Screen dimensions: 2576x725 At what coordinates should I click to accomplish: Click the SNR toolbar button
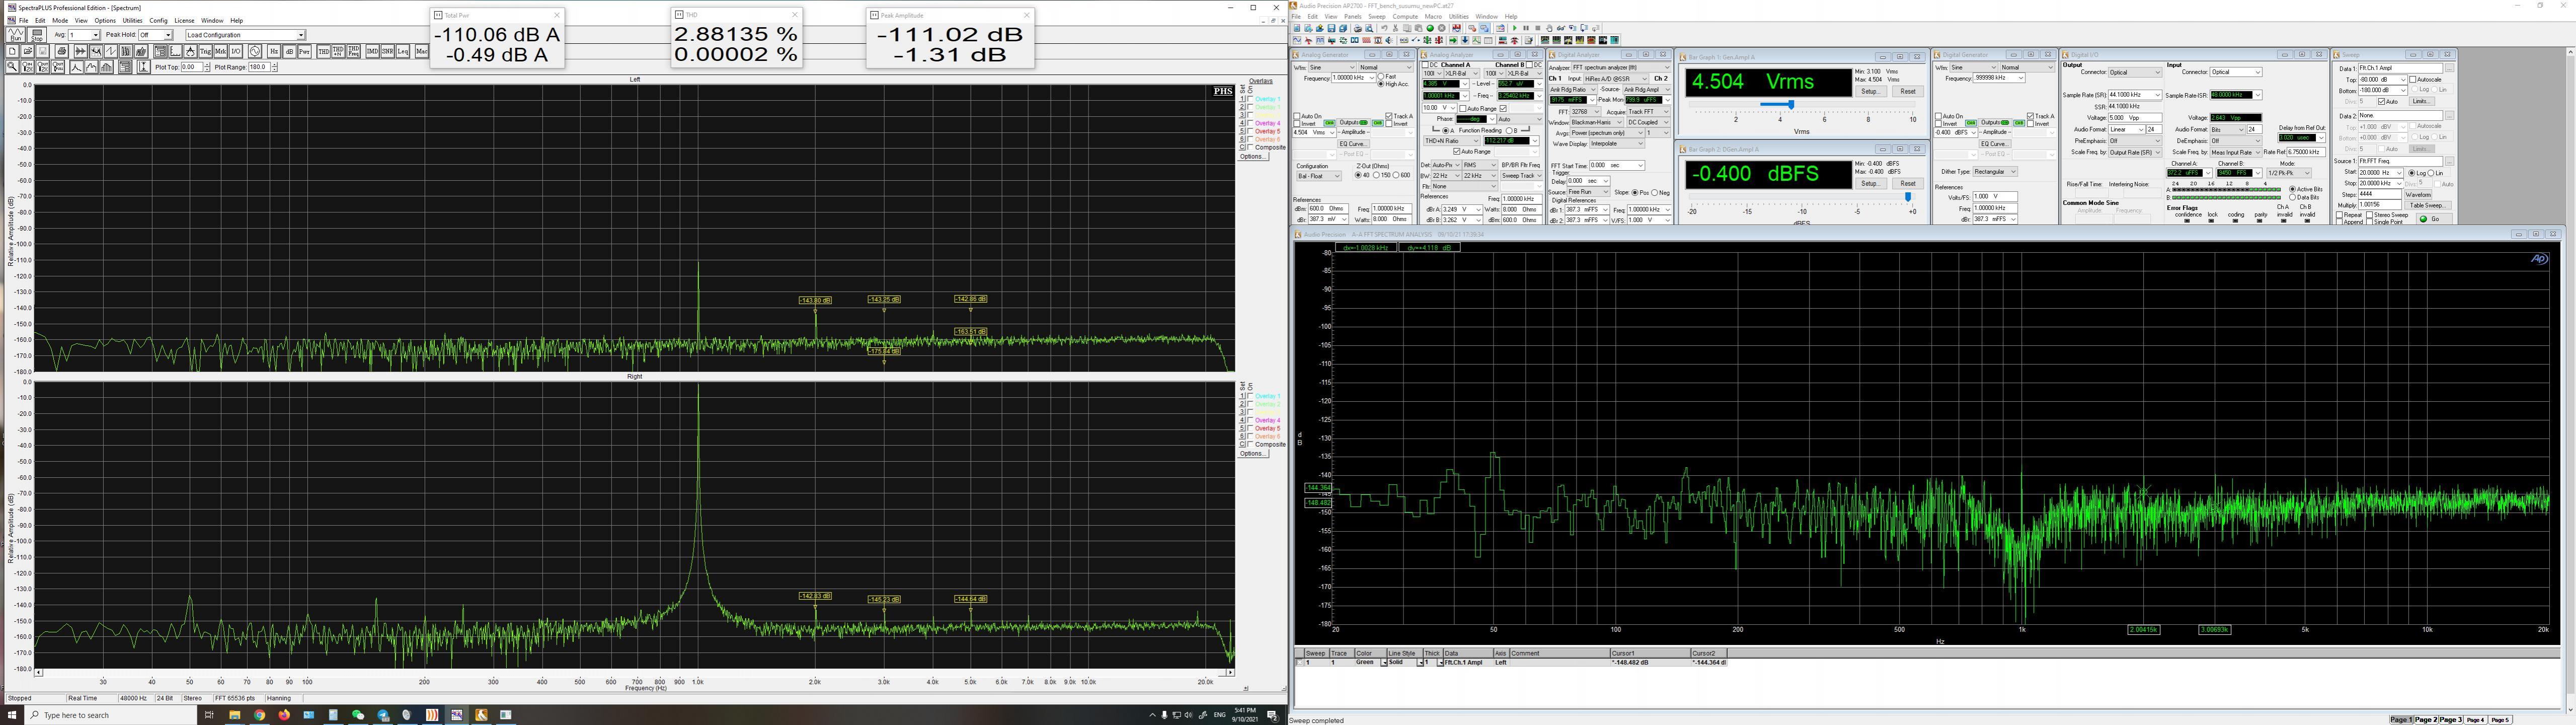[x=388, y=51]
